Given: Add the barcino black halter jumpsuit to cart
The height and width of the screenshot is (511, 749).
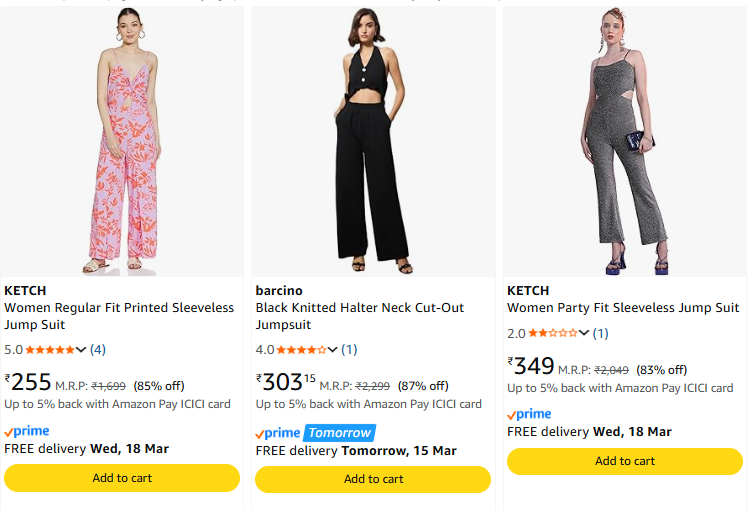Looking at the screenshot, I should tap(373, 479).
